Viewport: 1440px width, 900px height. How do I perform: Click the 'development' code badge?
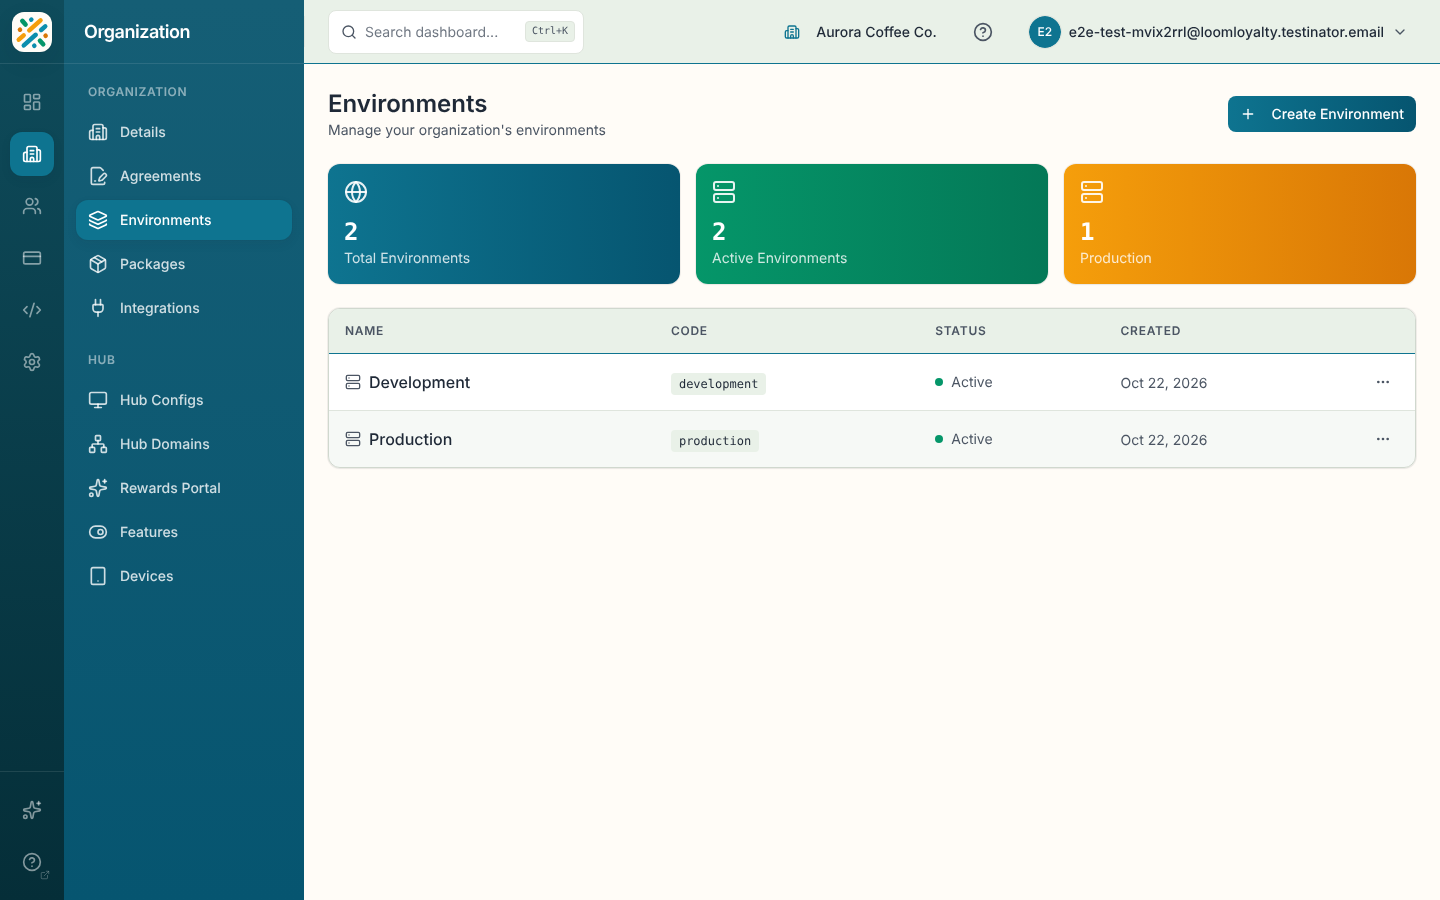tap(718, 384)
